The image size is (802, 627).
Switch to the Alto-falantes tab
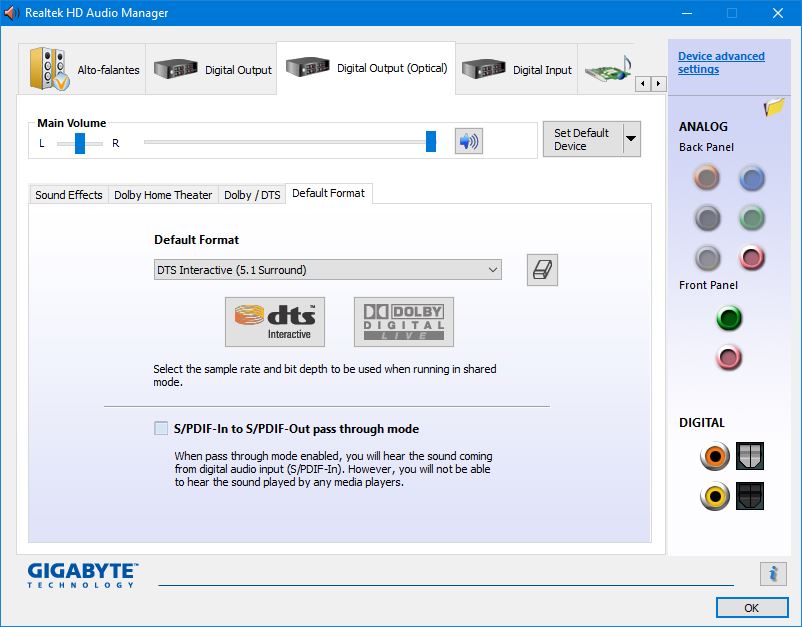pos(82,69)
